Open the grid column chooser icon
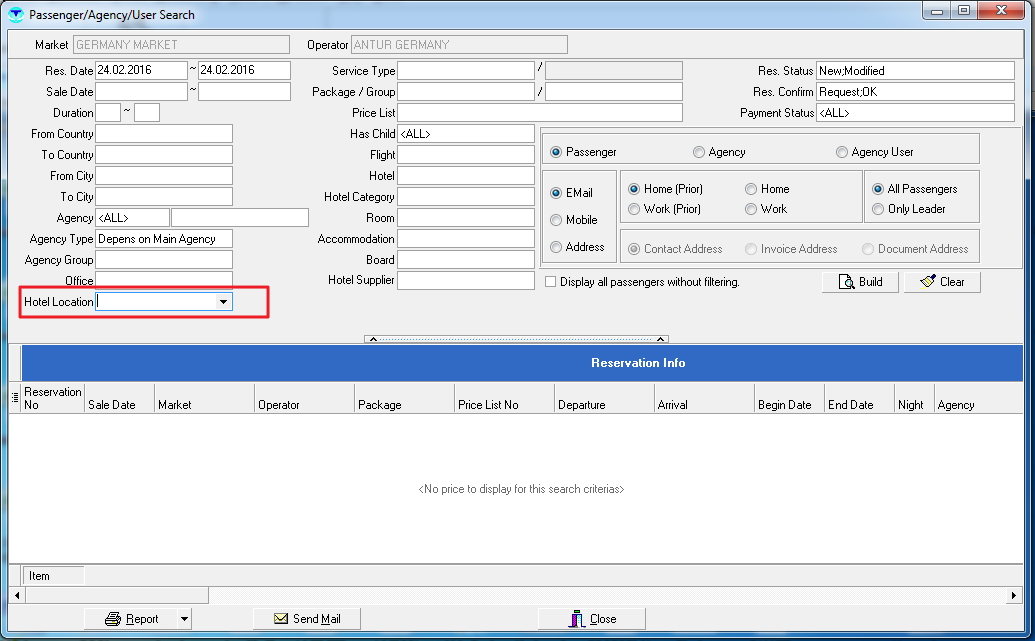Screen dimensions: 1035x641 [x=15, y=398]
